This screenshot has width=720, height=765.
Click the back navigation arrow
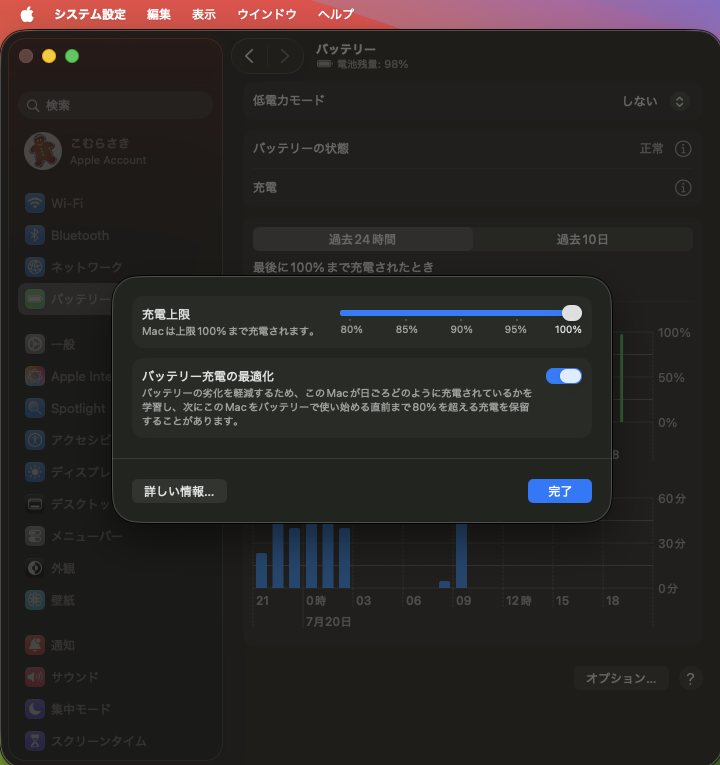(x=249, y=56)
